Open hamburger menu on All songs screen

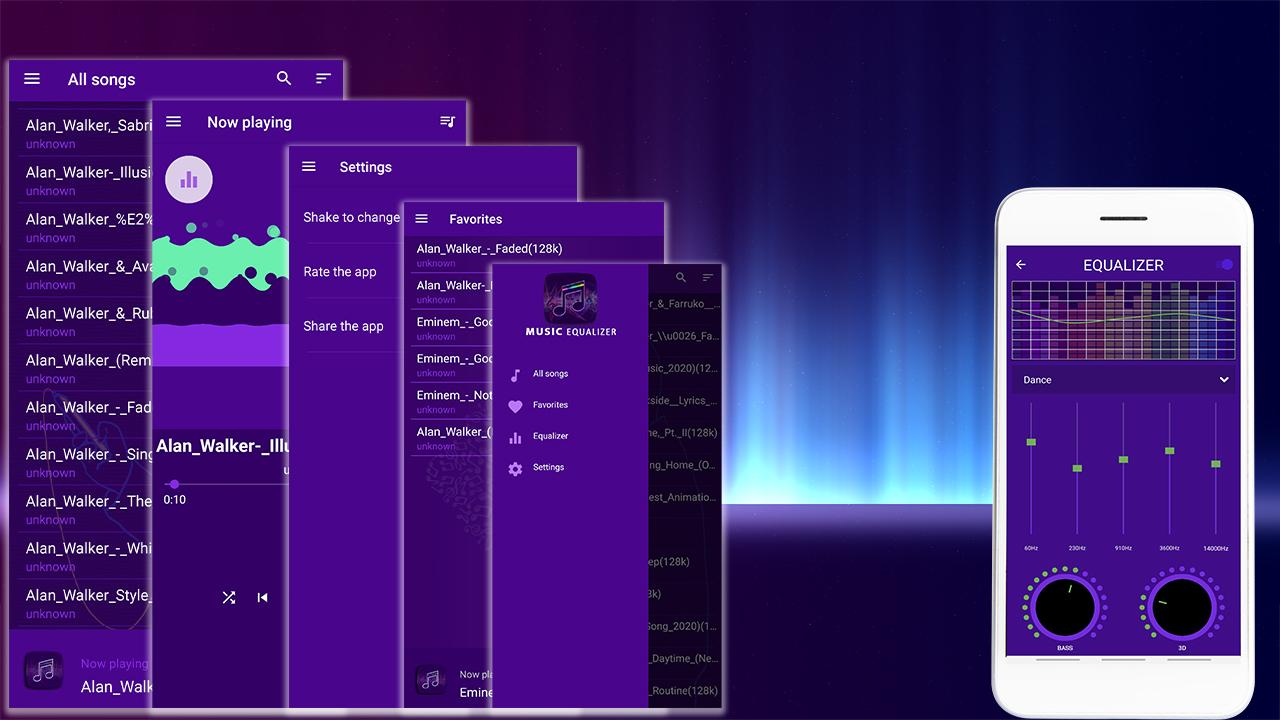tap(32, 78)
